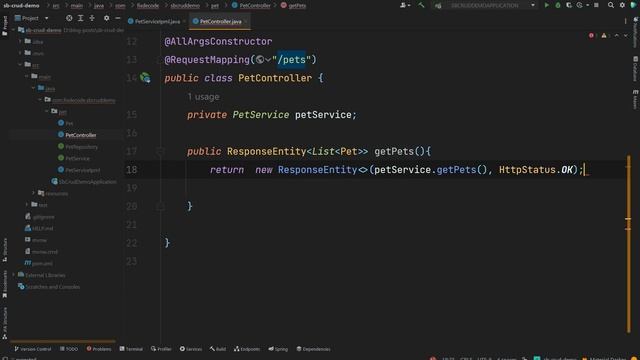The image size is (640, 360).
Task: Open Search Everywhere magnifier icon
Action: (x=611, y=5)
